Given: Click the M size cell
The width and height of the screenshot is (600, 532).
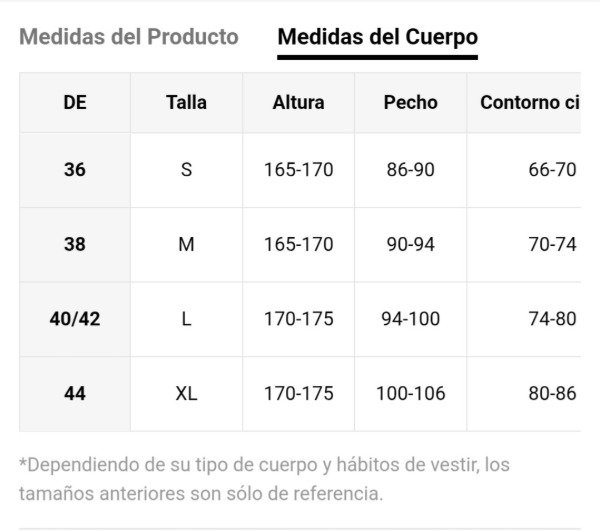Looking at the screenshot, I should [186, 244].
